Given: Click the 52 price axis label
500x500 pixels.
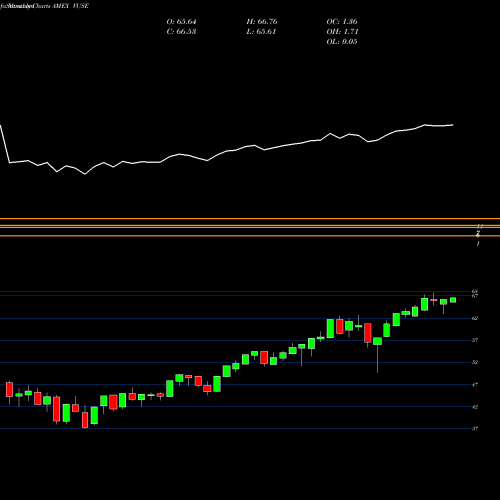Looking at the screenshot, I should click(475, 362).
